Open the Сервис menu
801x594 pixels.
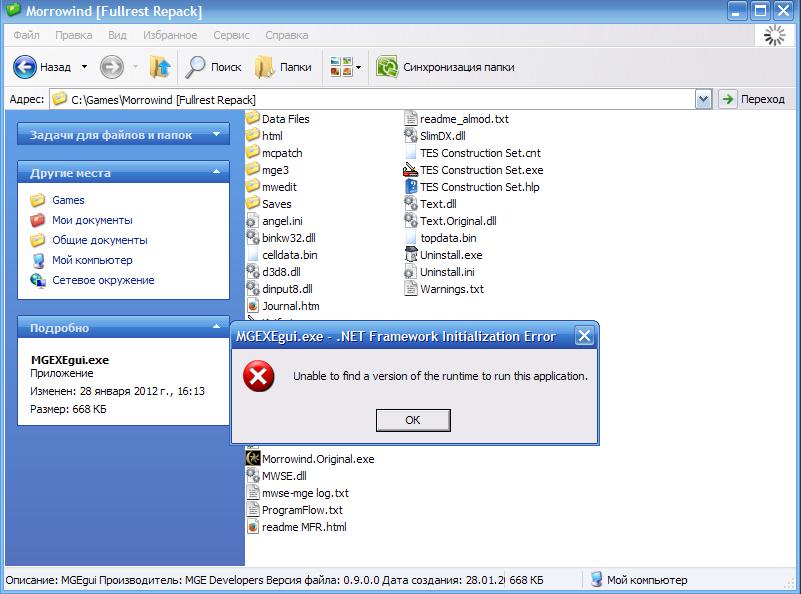231,35
